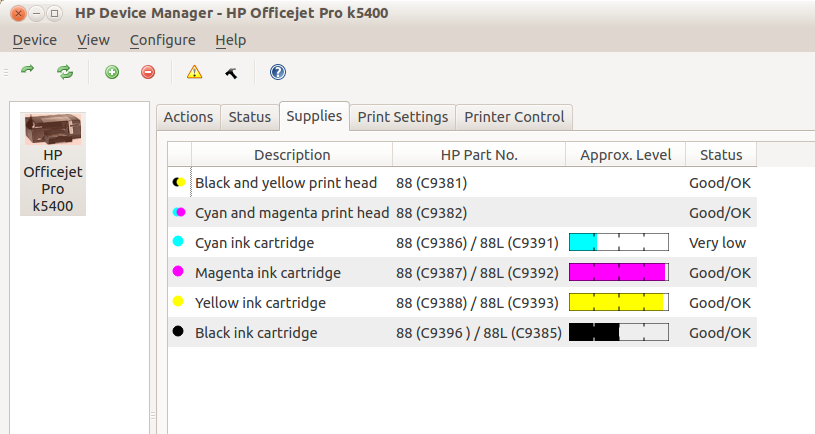Click the blank row-marker column header

tap(180, 155)
